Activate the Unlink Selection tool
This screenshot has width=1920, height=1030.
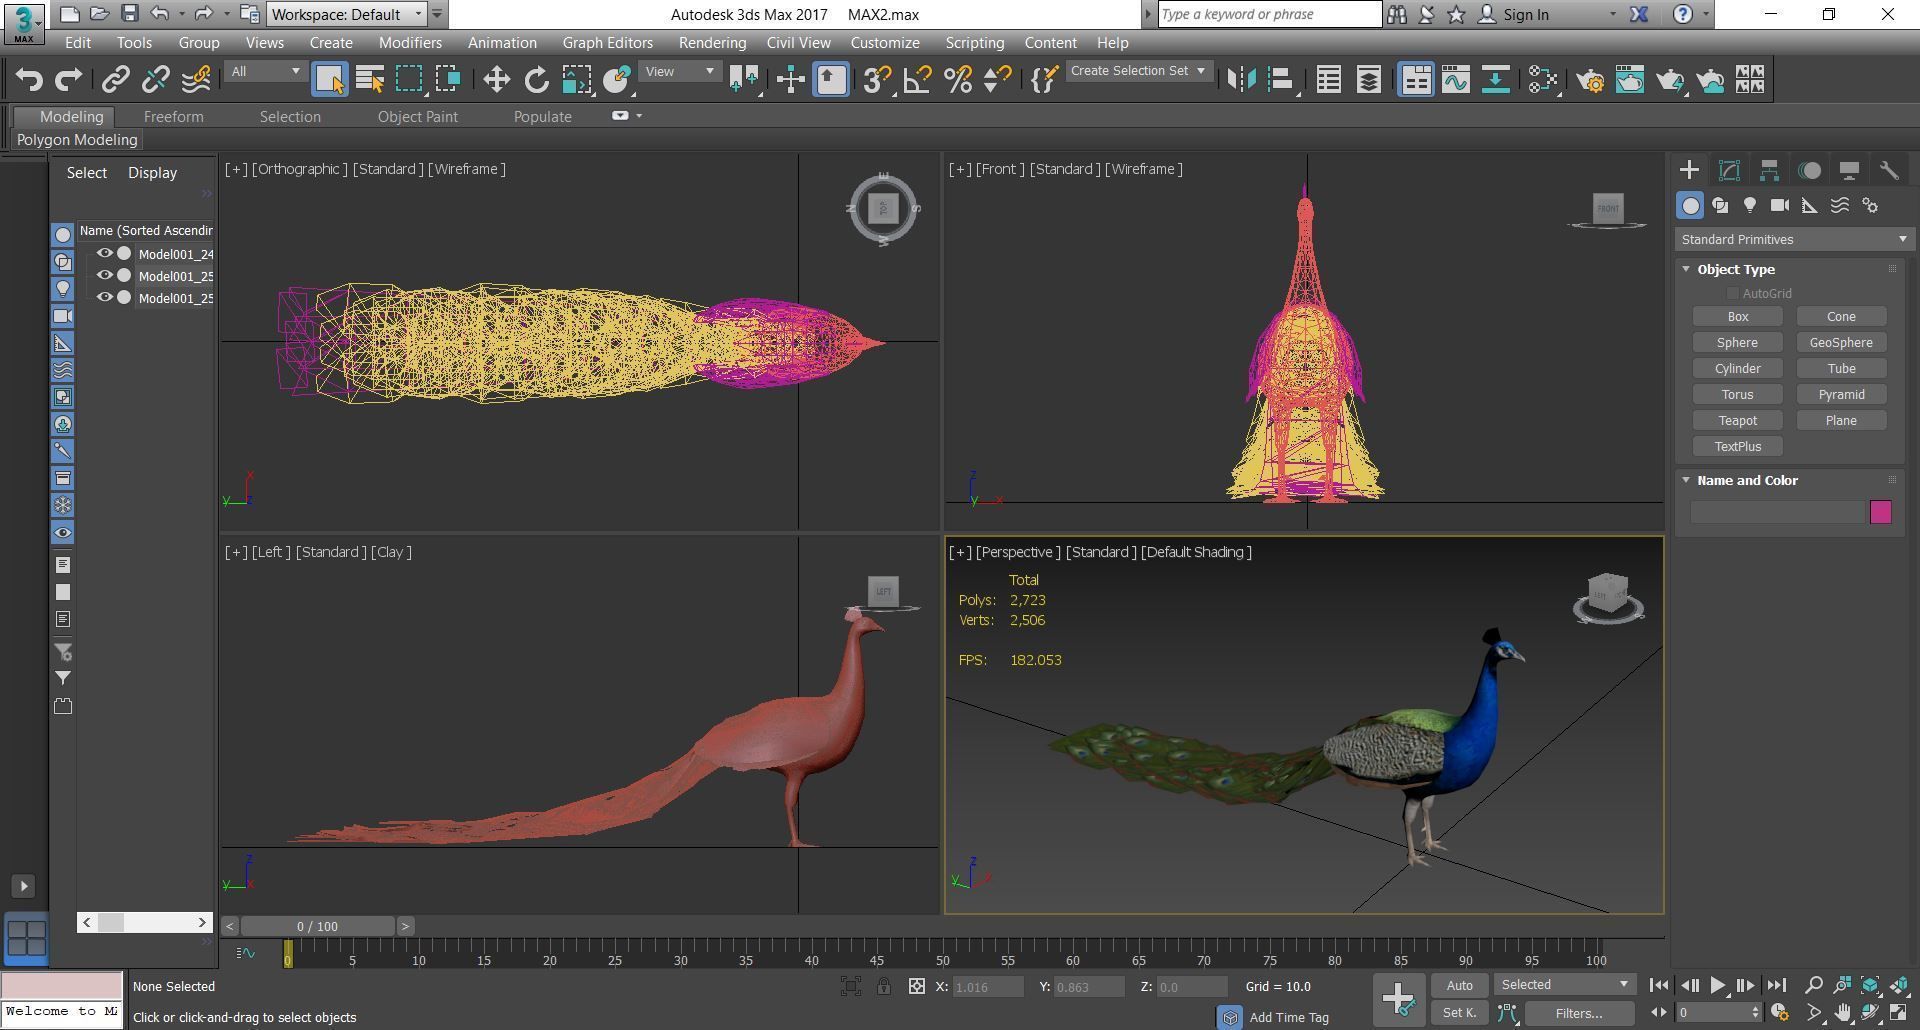pos(155,79)
